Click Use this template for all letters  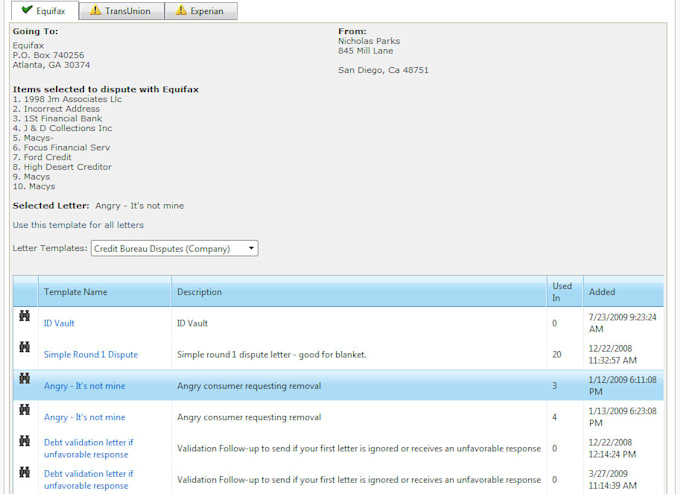78,225
